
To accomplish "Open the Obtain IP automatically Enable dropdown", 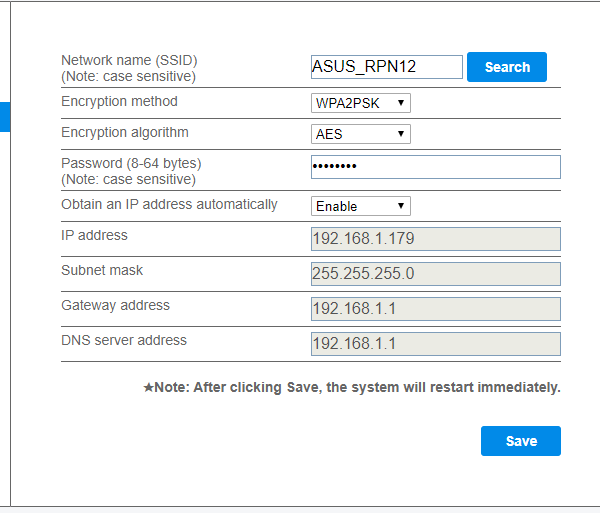I will tap(360, 206).
